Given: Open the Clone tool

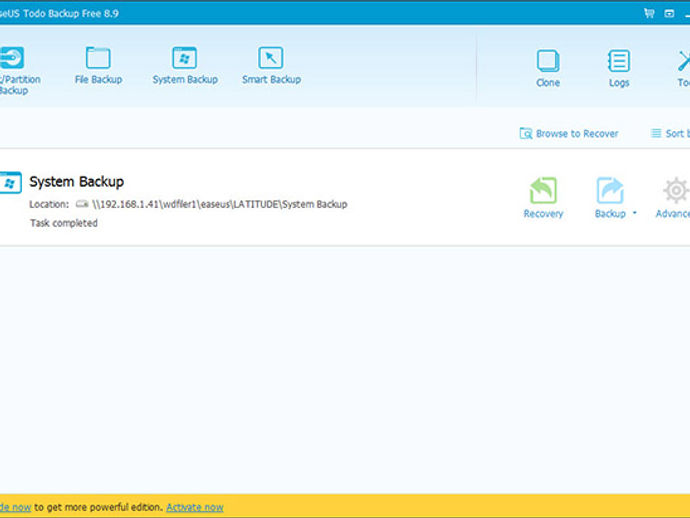Looking at the screenshot, I should [x=548, y=68].
